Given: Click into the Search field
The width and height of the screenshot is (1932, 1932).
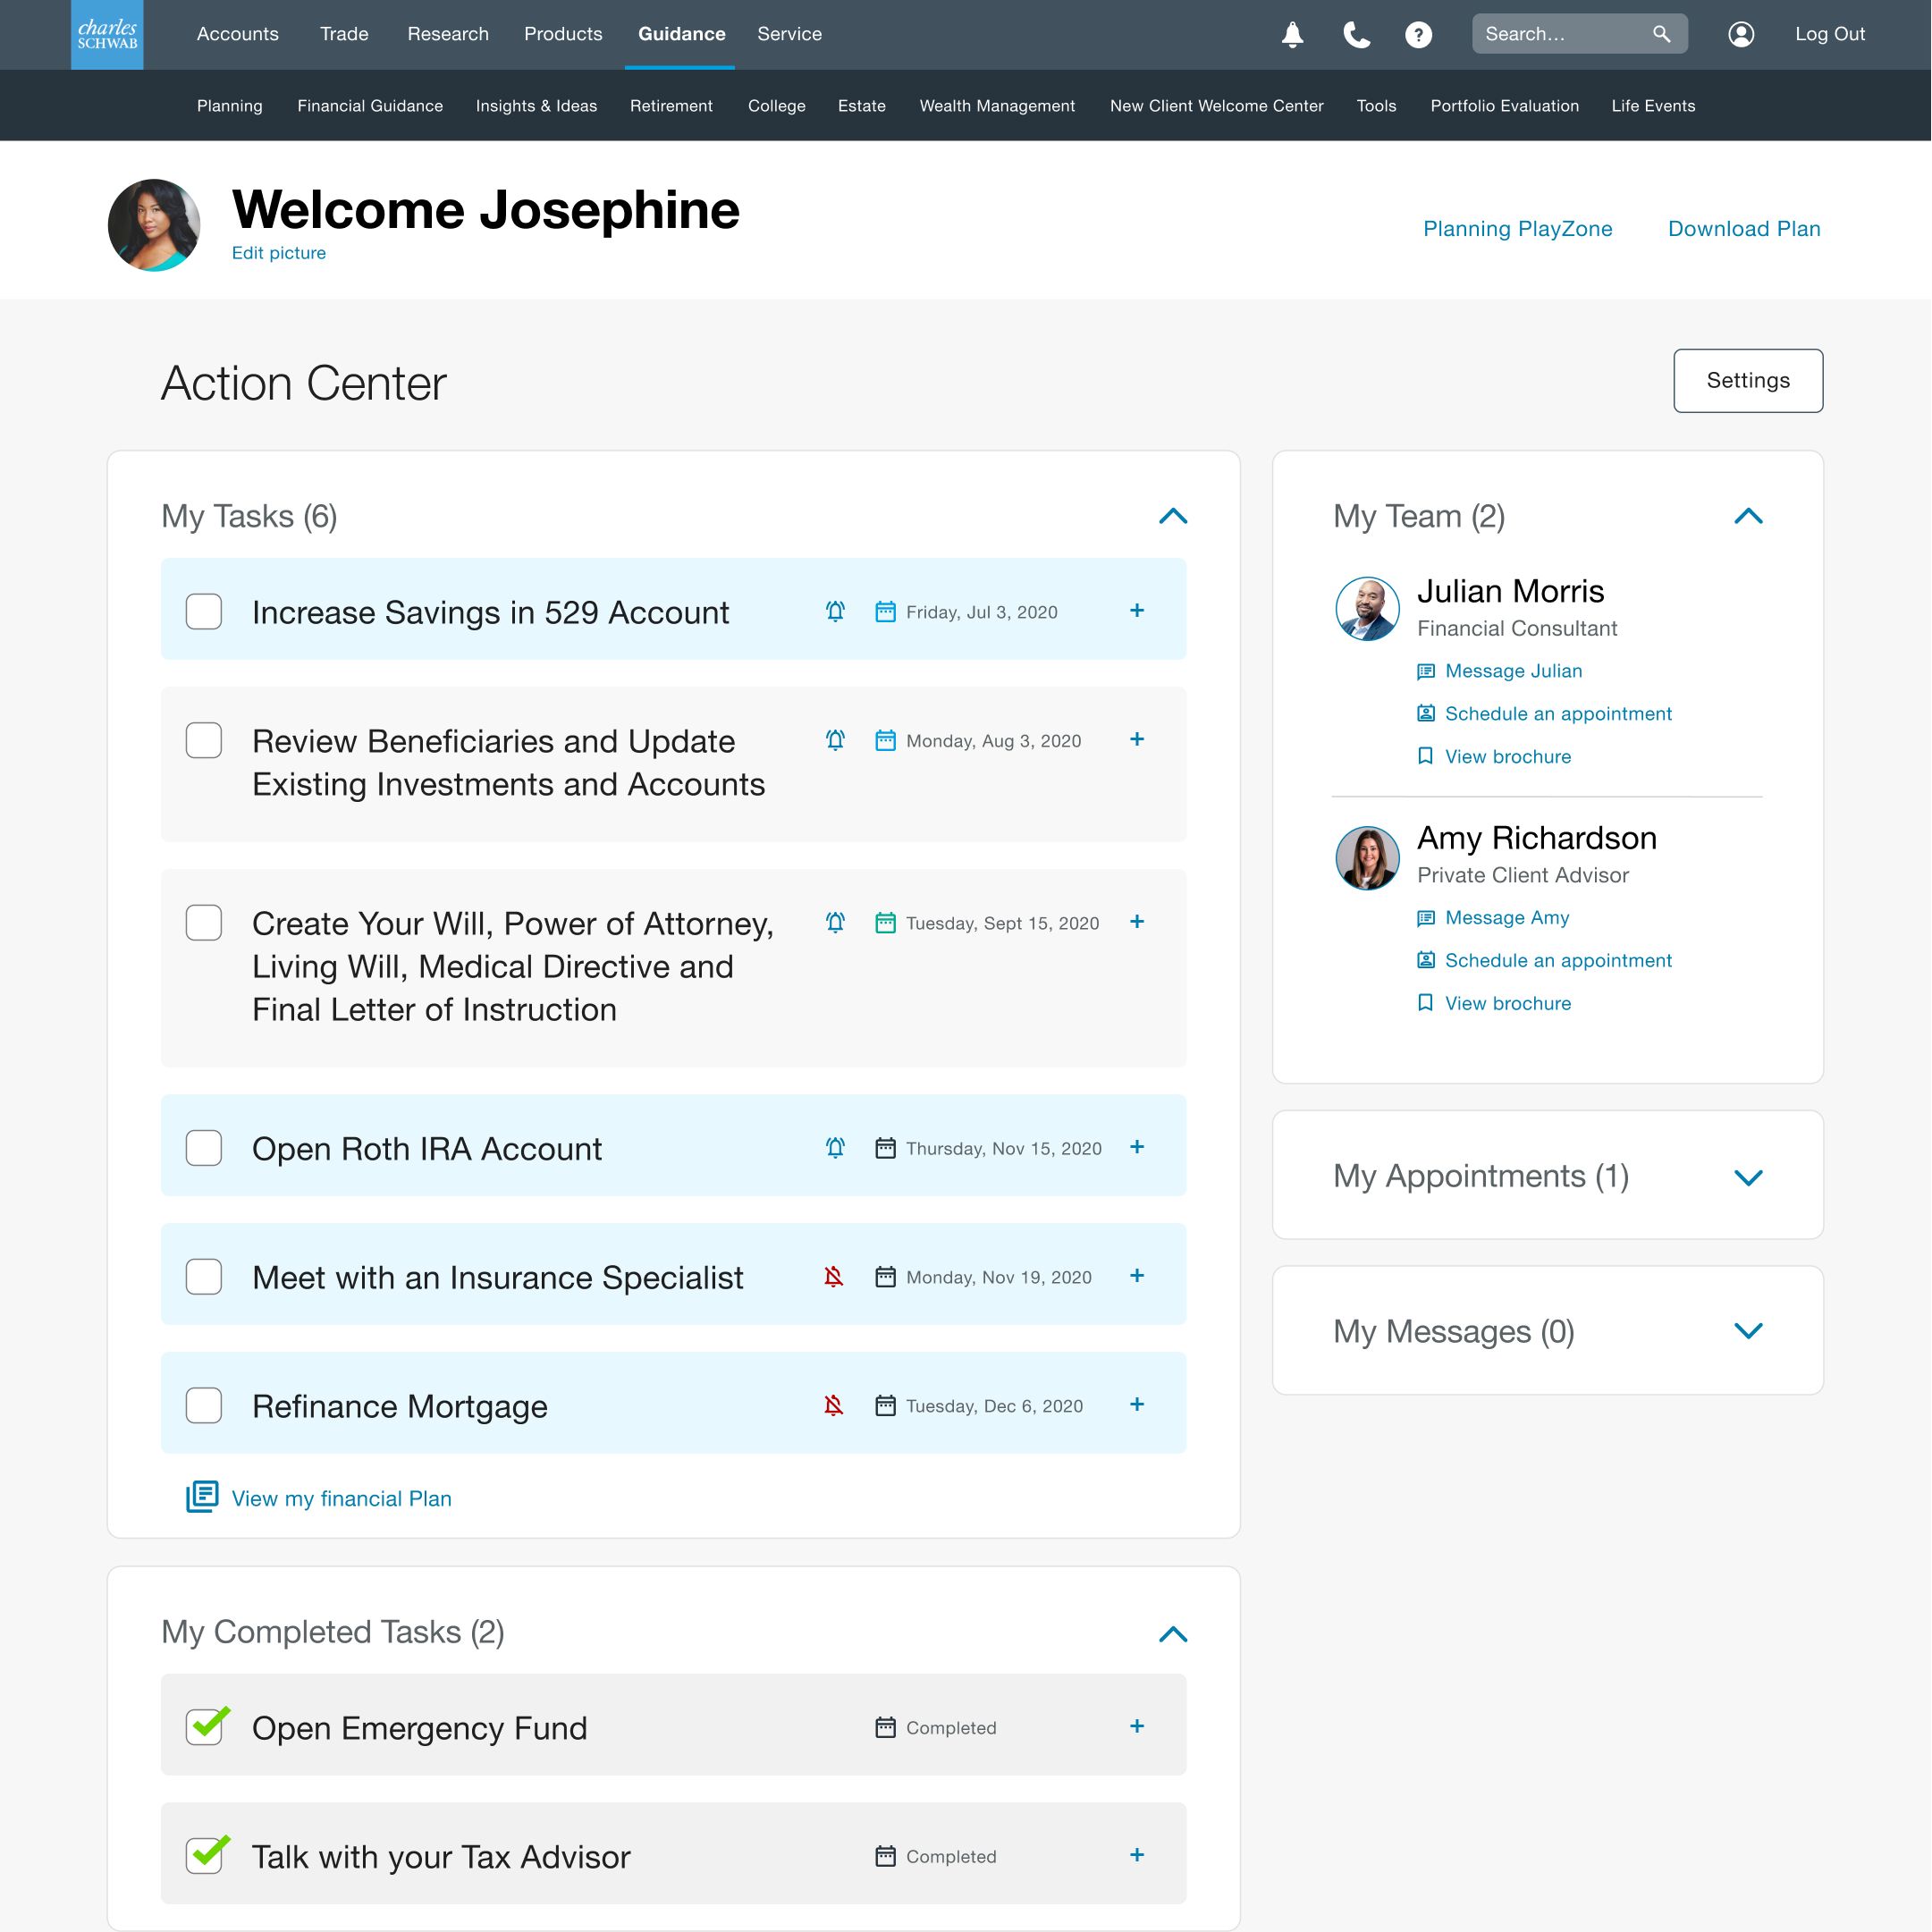Looking at the screenshot, I should tap(1579, 34).
